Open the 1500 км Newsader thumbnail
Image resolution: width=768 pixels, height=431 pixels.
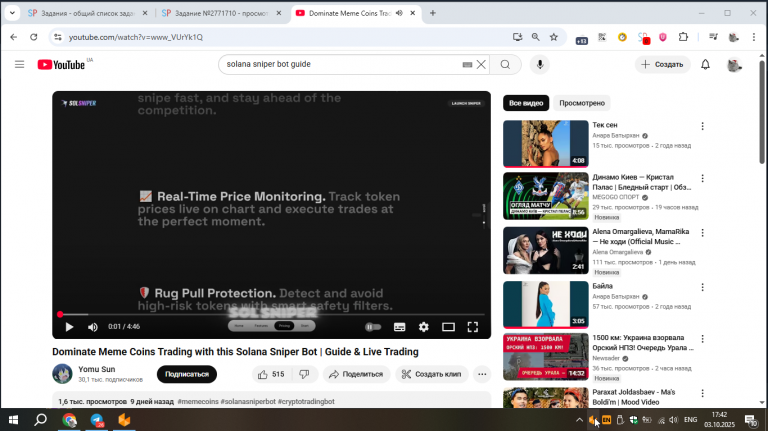pyautogui.click(x=546, y=357)
